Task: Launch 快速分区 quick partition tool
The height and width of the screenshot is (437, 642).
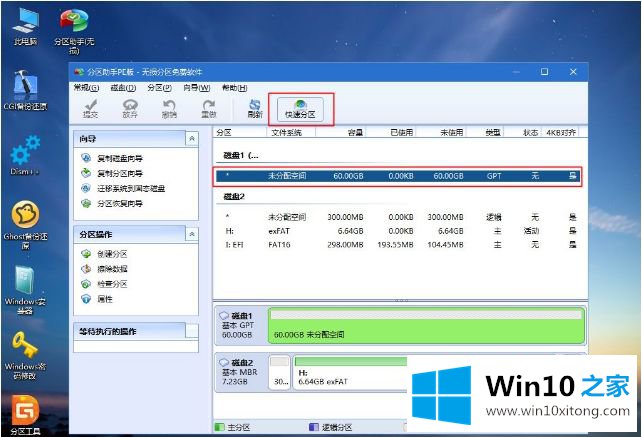Action: pyautogui.click(x=298, y=107)
